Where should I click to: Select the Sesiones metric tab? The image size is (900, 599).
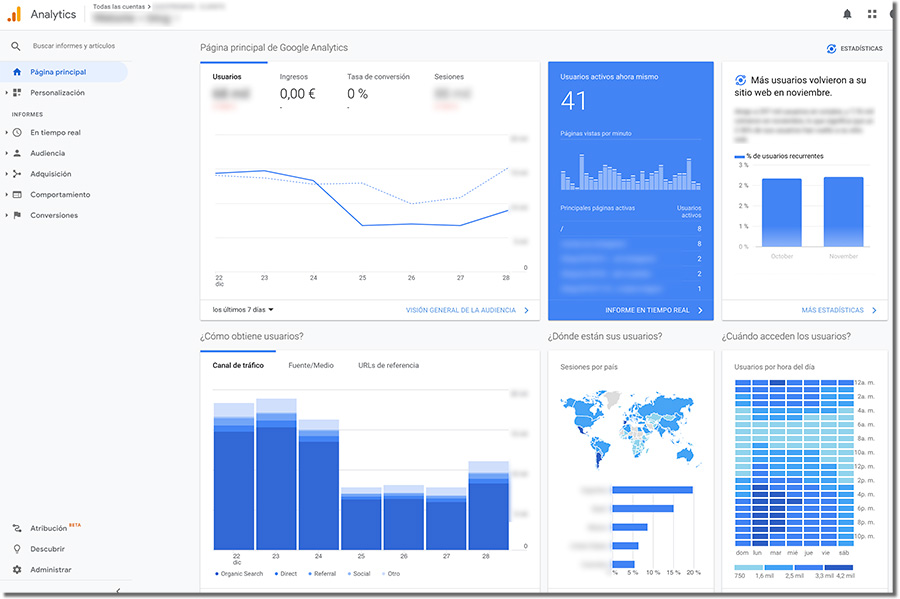point(453,91)
